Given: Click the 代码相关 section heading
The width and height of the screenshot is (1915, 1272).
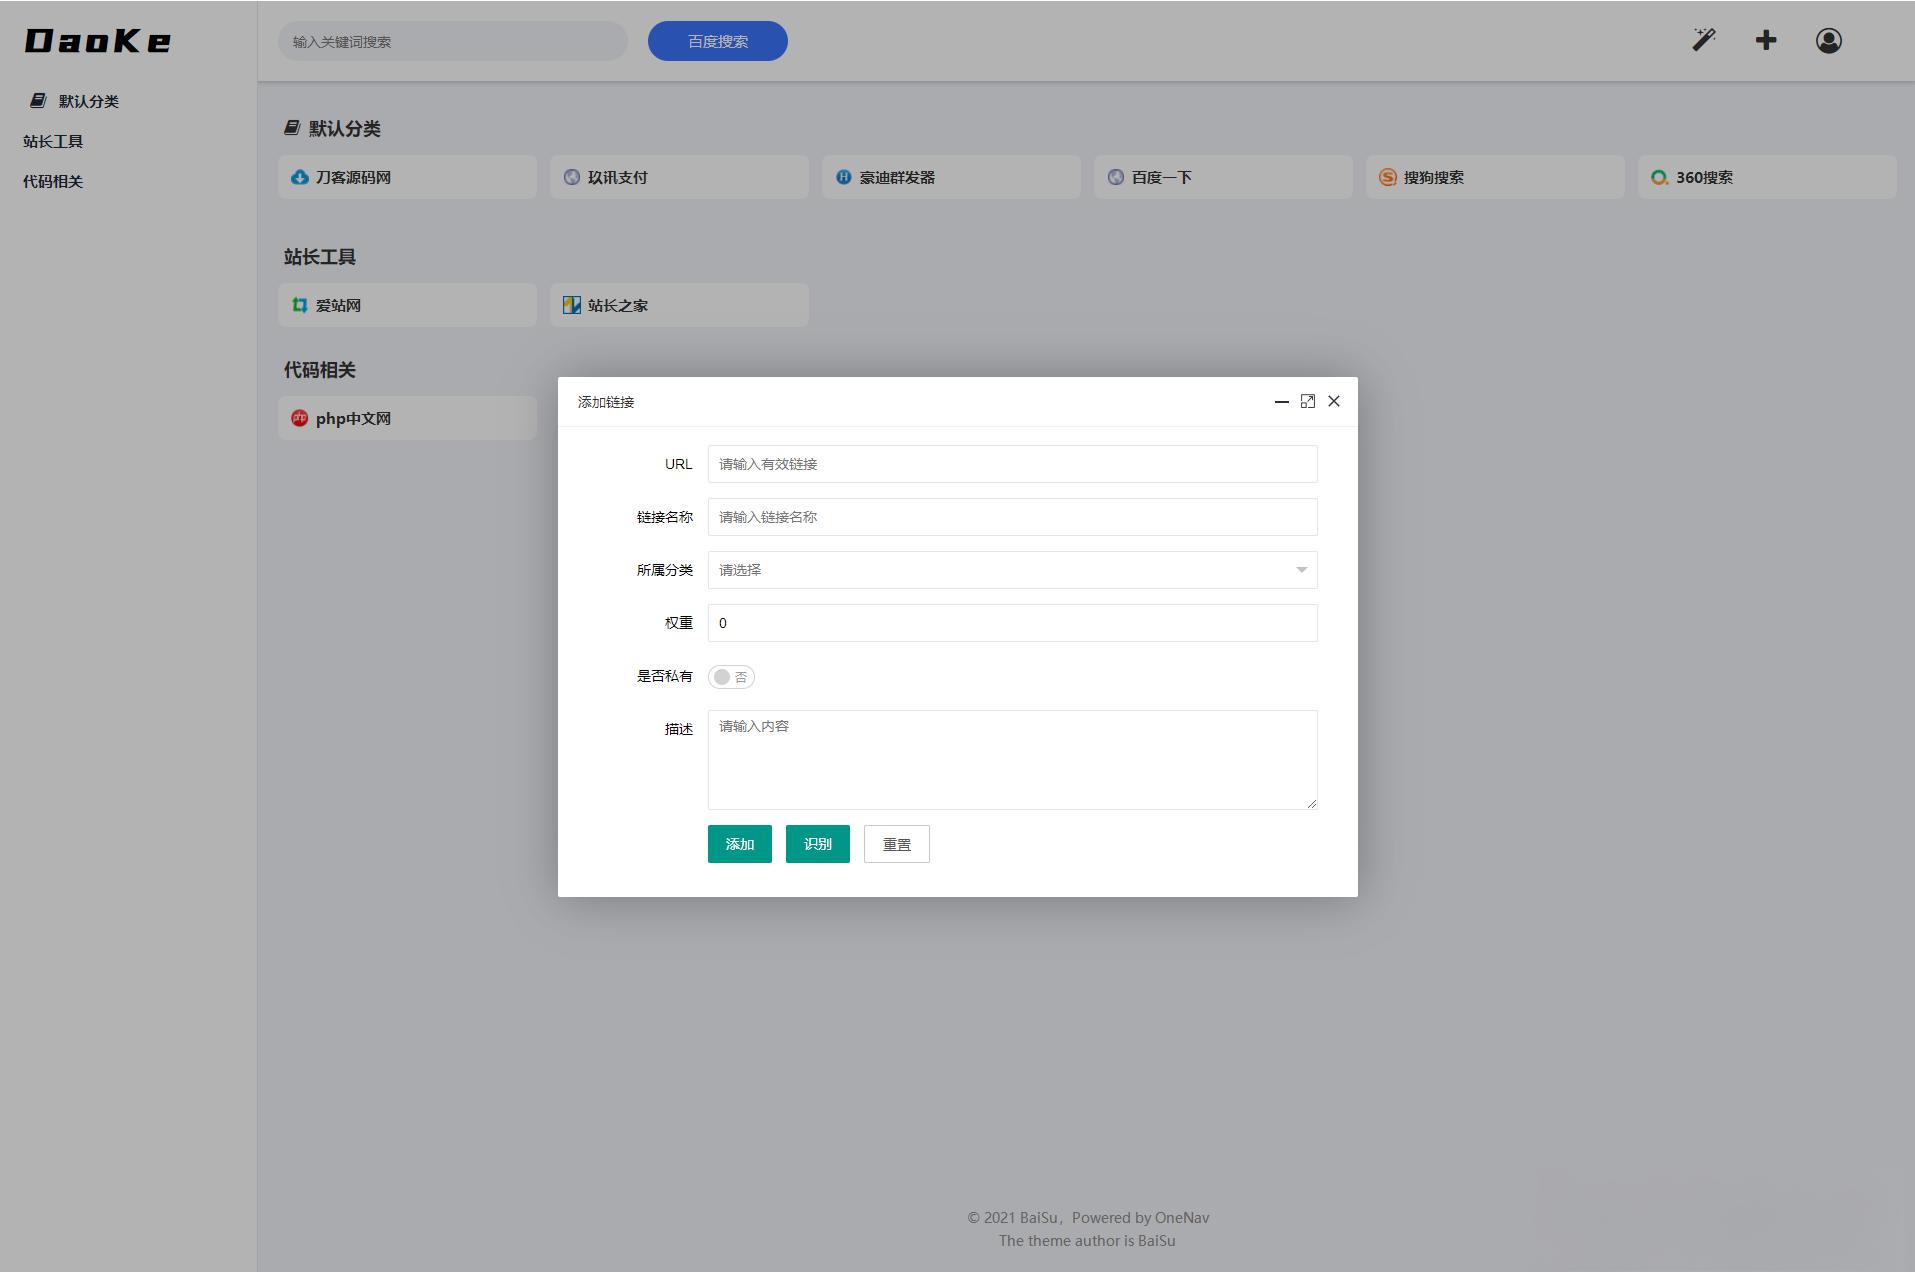Looking at the screenshot, I should point(320,370).
